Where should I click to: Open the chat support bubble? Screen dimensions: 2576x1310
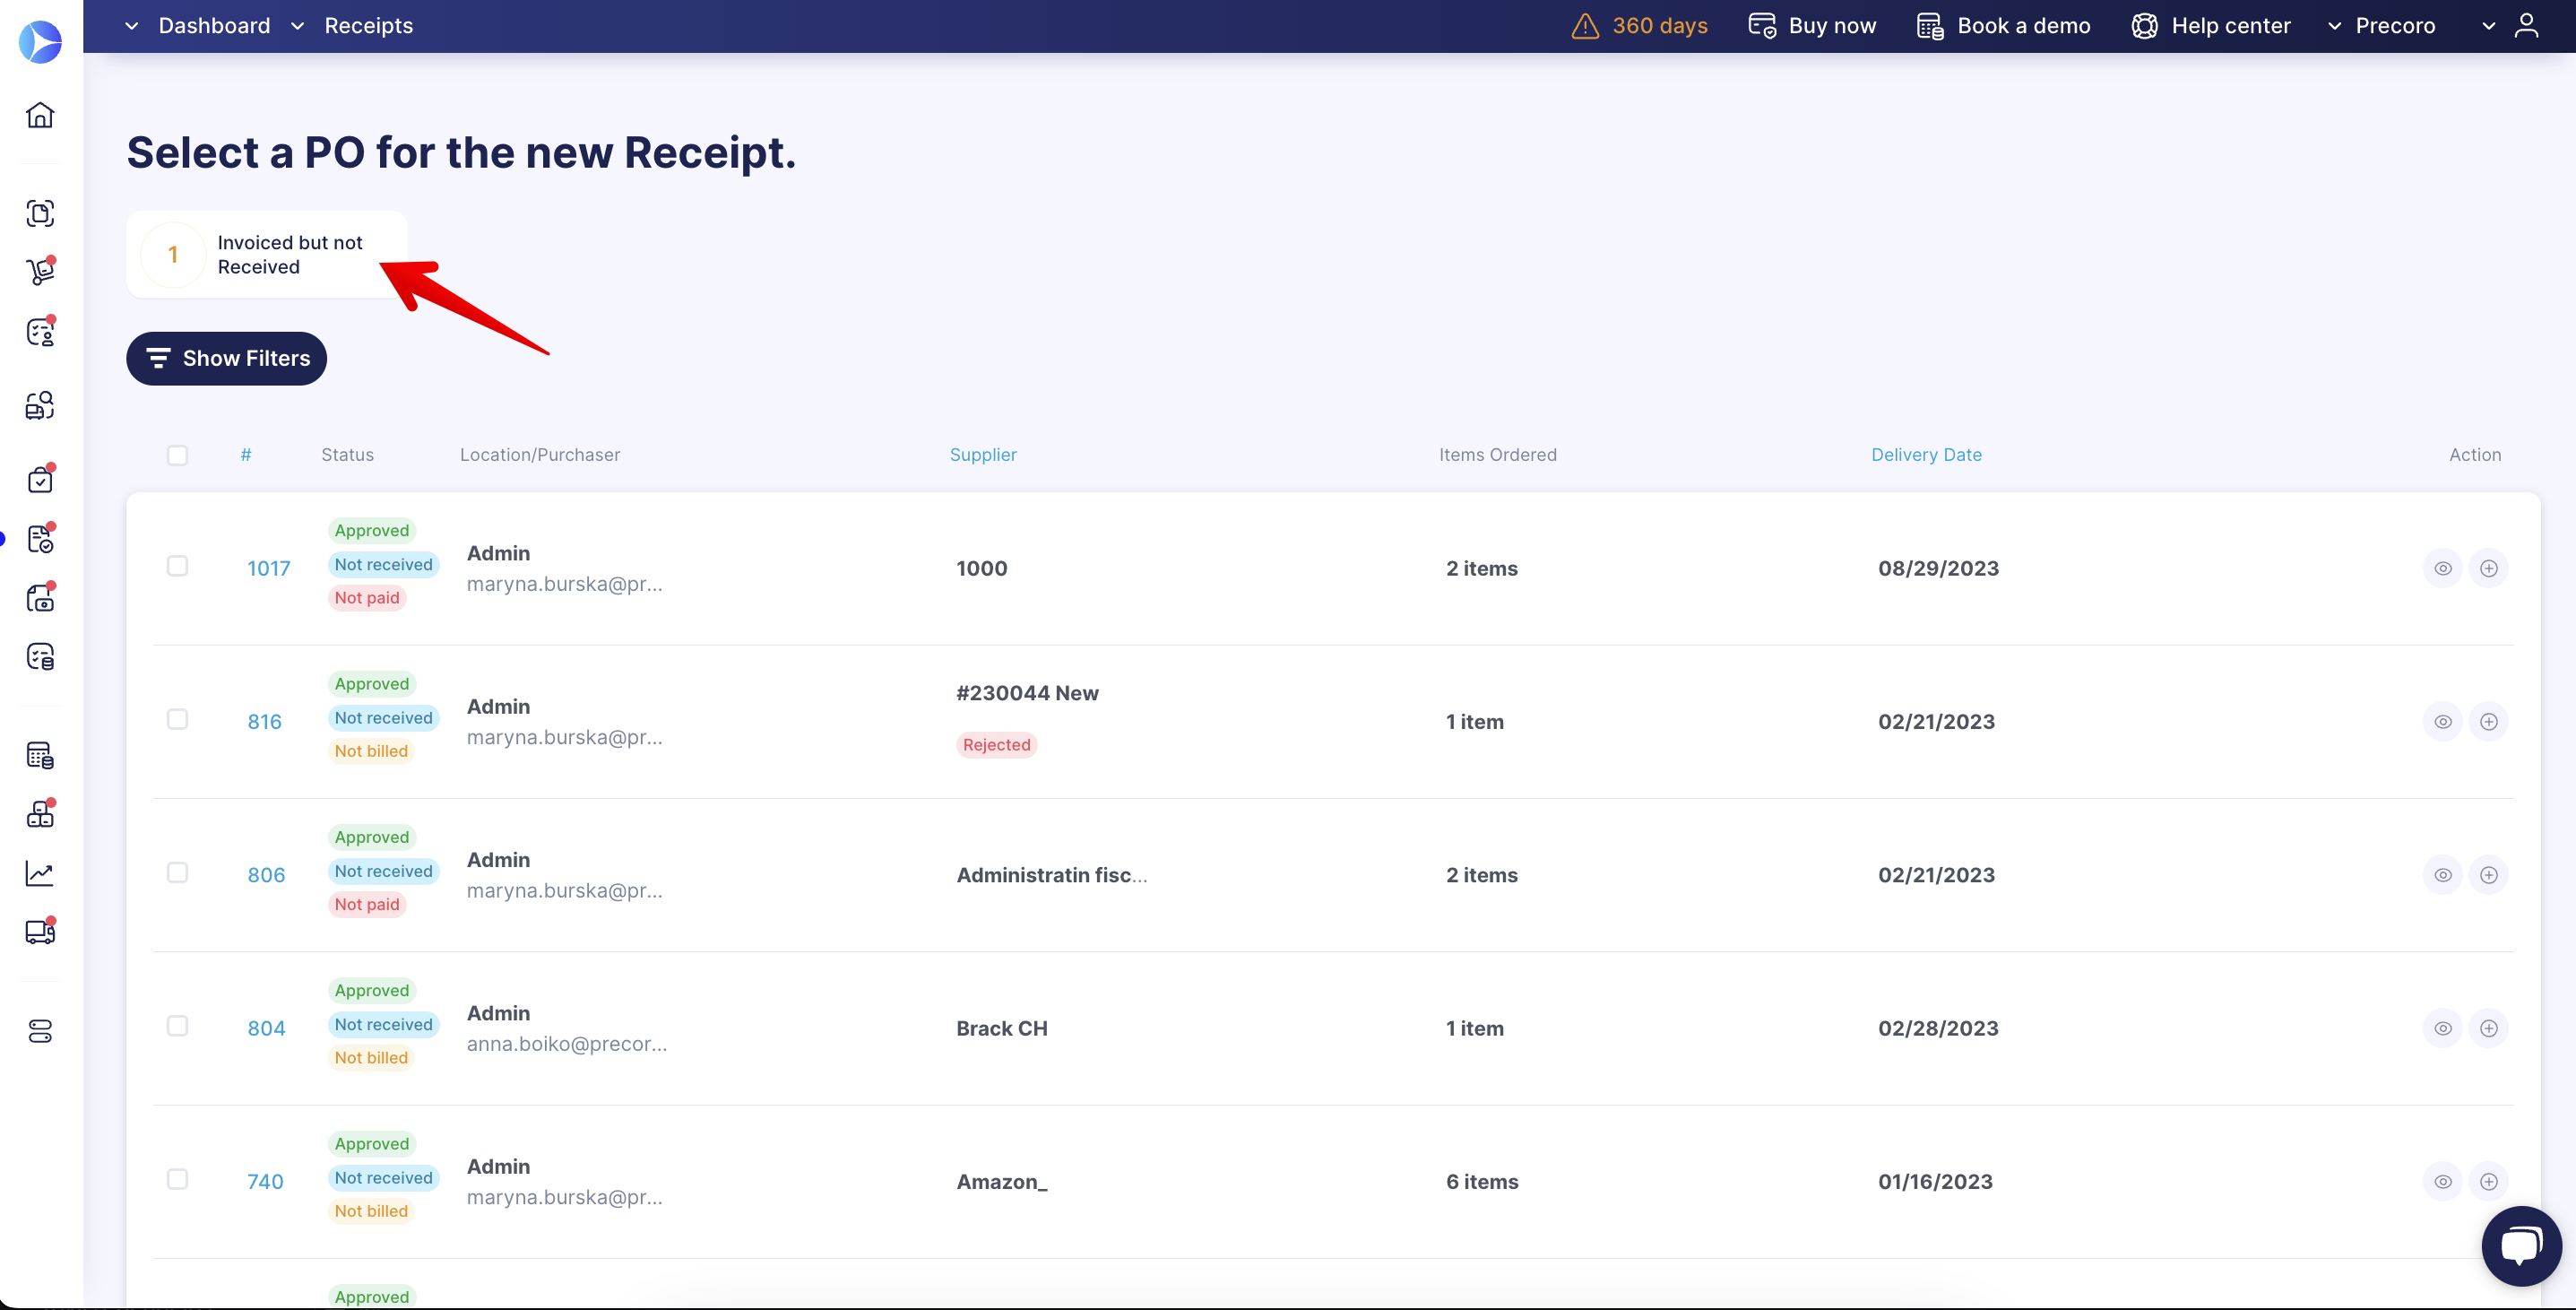coord(2521,1246)
